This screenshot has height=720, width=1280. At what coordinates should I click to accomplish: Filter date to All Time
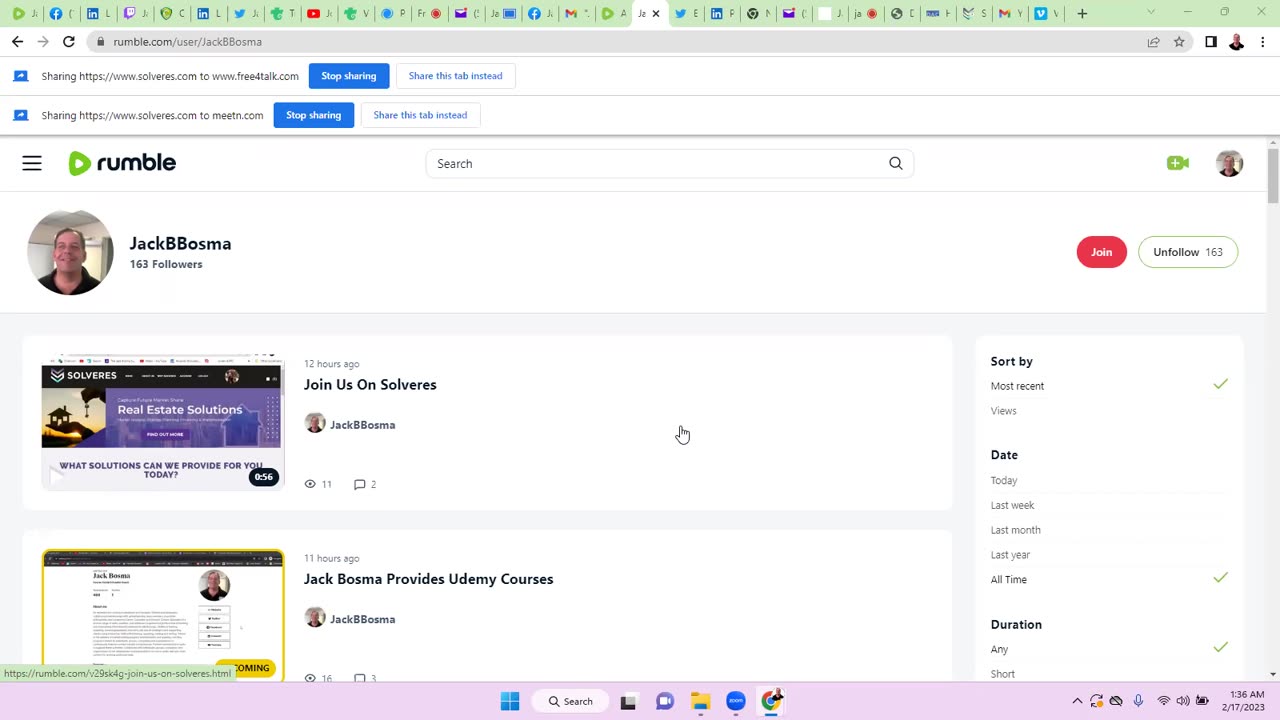click(x=1008, y=580)
